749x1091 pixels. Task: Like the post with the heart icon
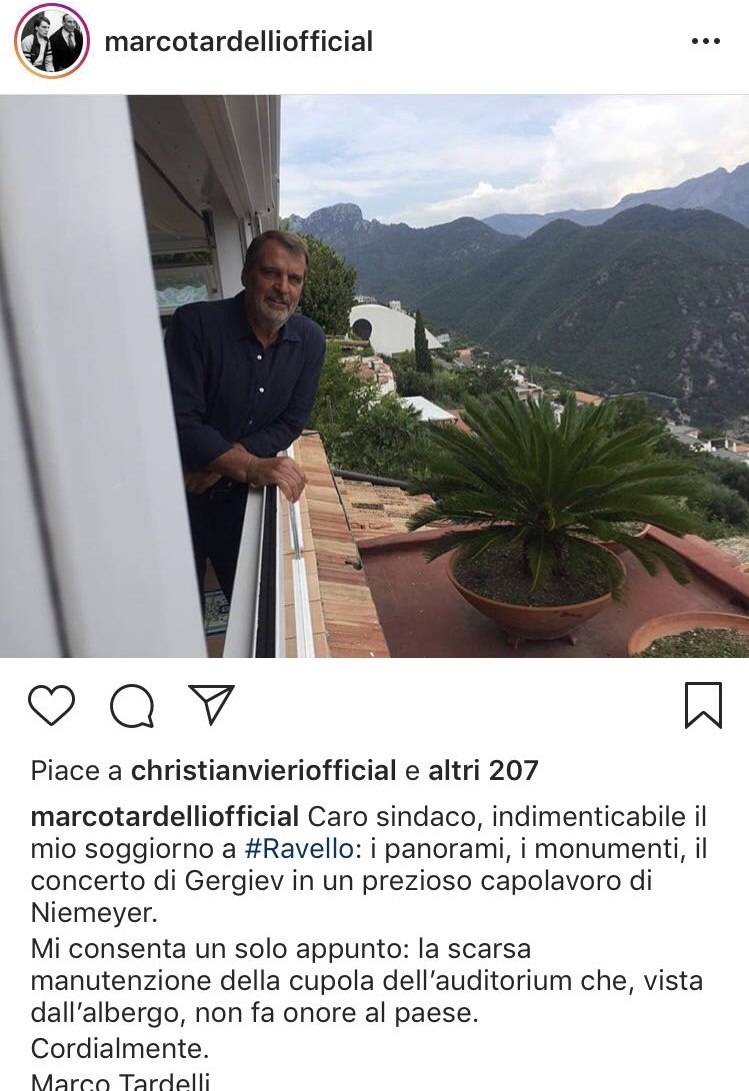tap(52, 706)
